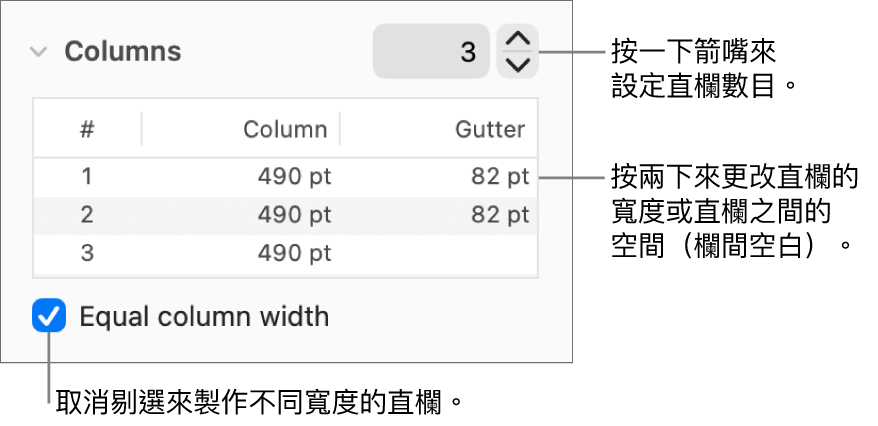Select row 2 in the columns table
The width and height of the screenshot is (878, 426).
[x=87, y=215]
